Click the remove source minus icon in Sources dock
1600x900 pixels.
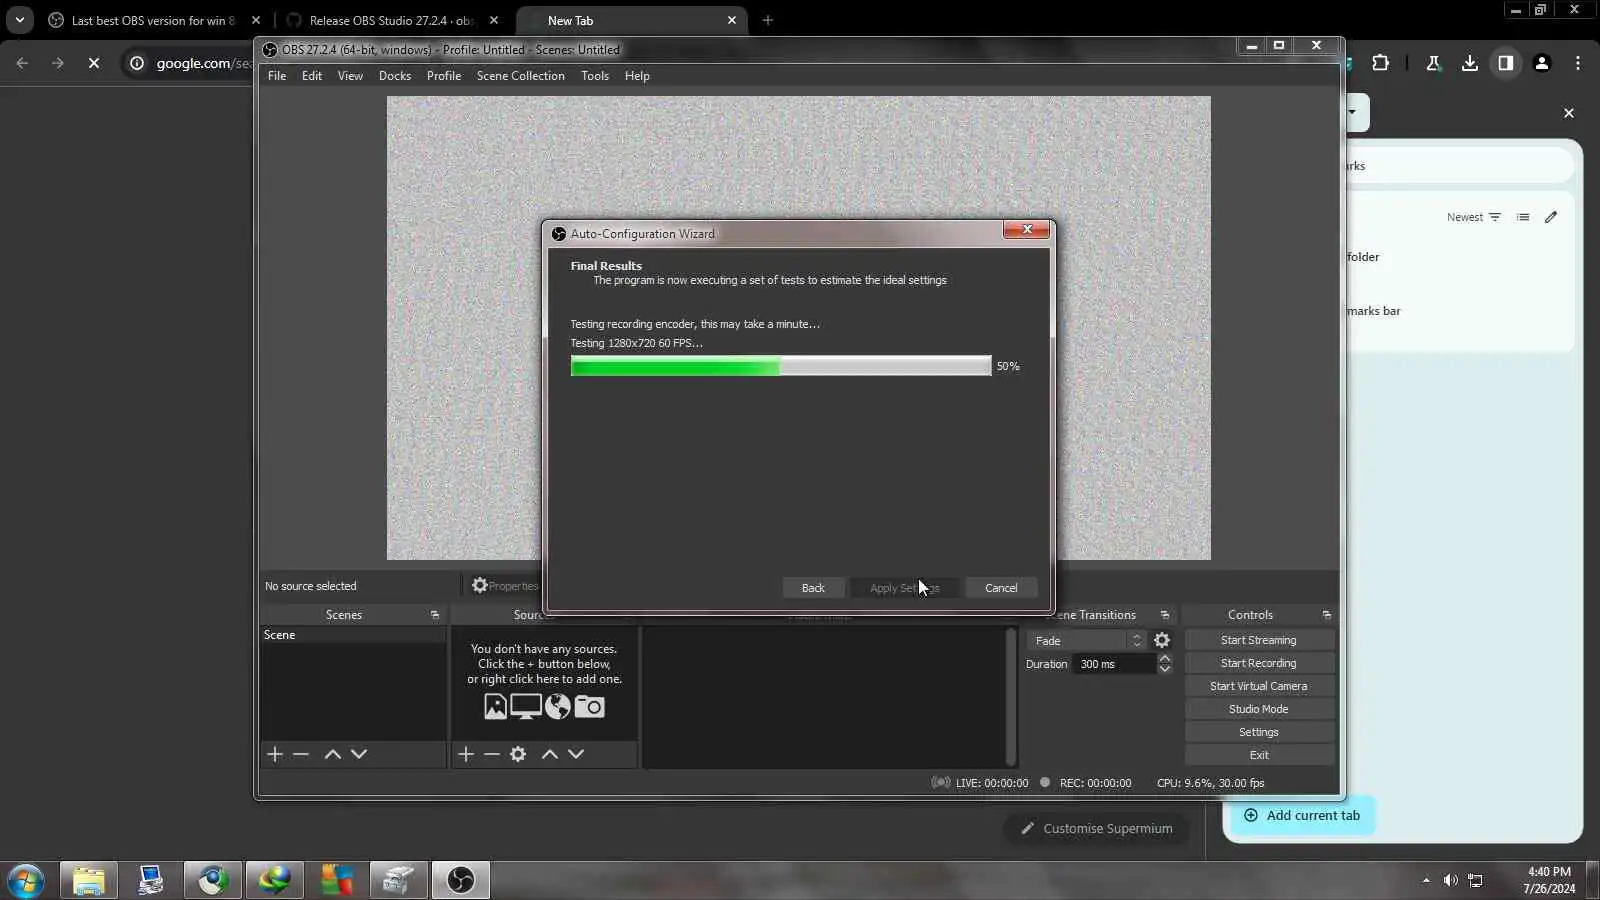492,754
